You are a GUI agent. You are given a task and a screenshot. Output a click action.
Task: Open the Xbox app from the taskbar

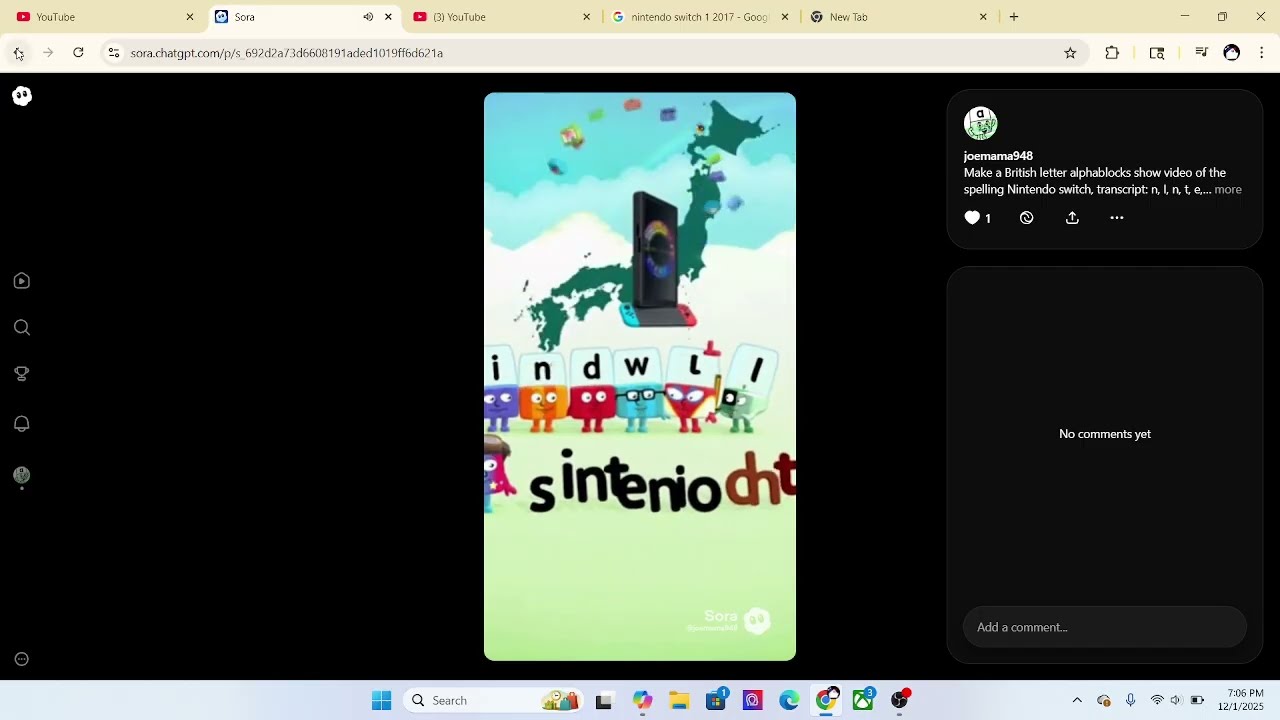pos(863,701)
